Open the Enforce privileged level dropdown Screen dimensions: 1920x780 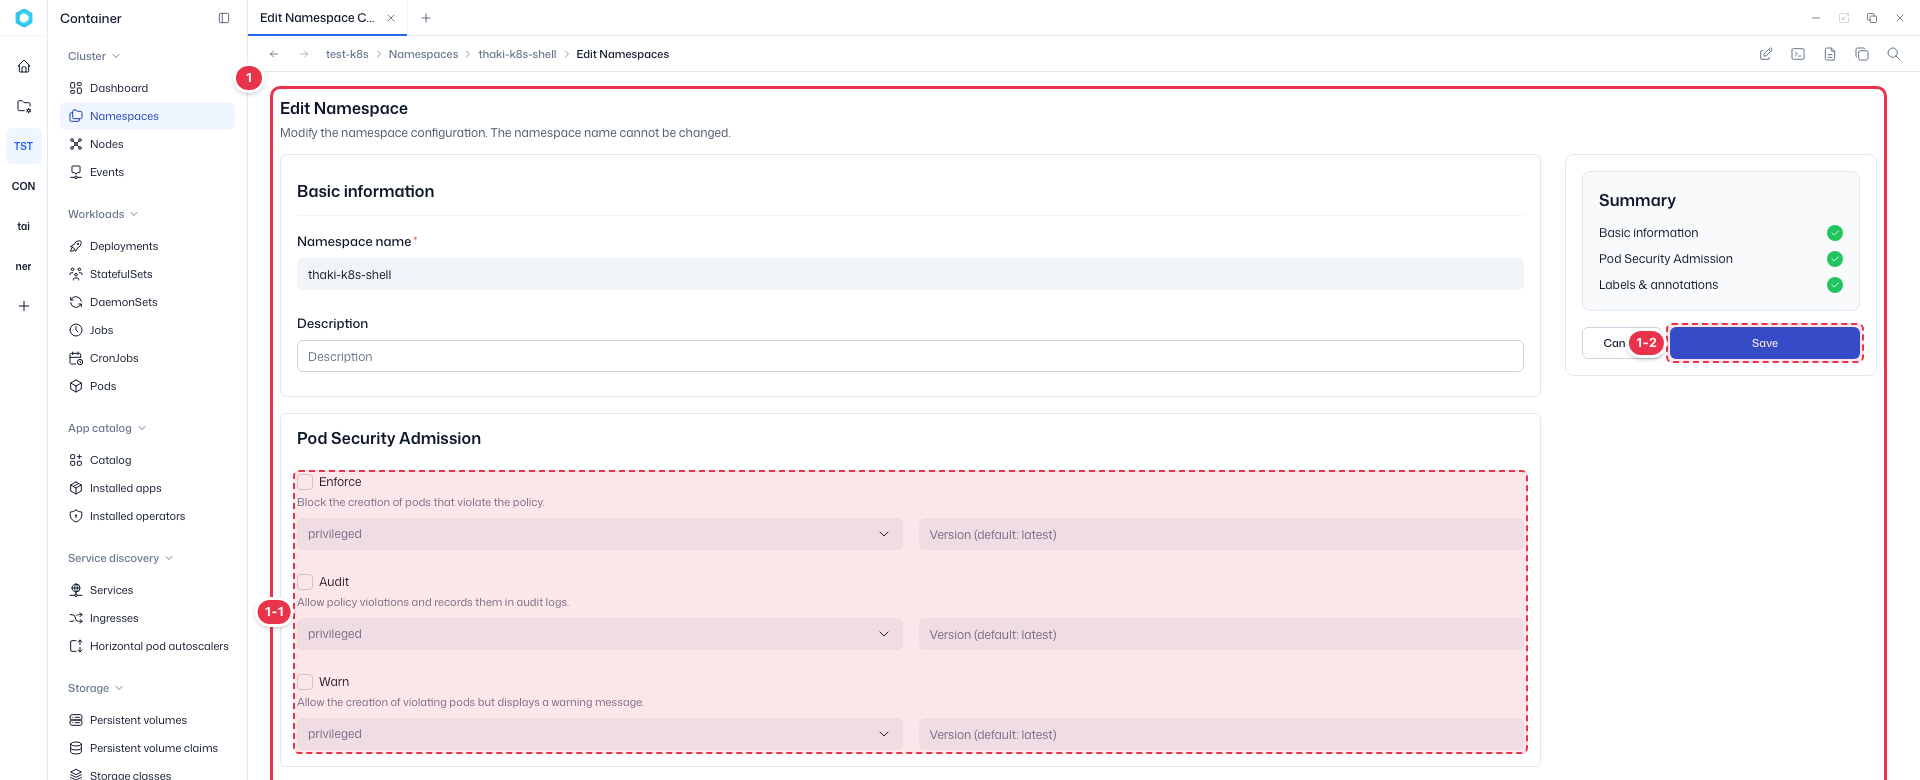click(600, 534)
